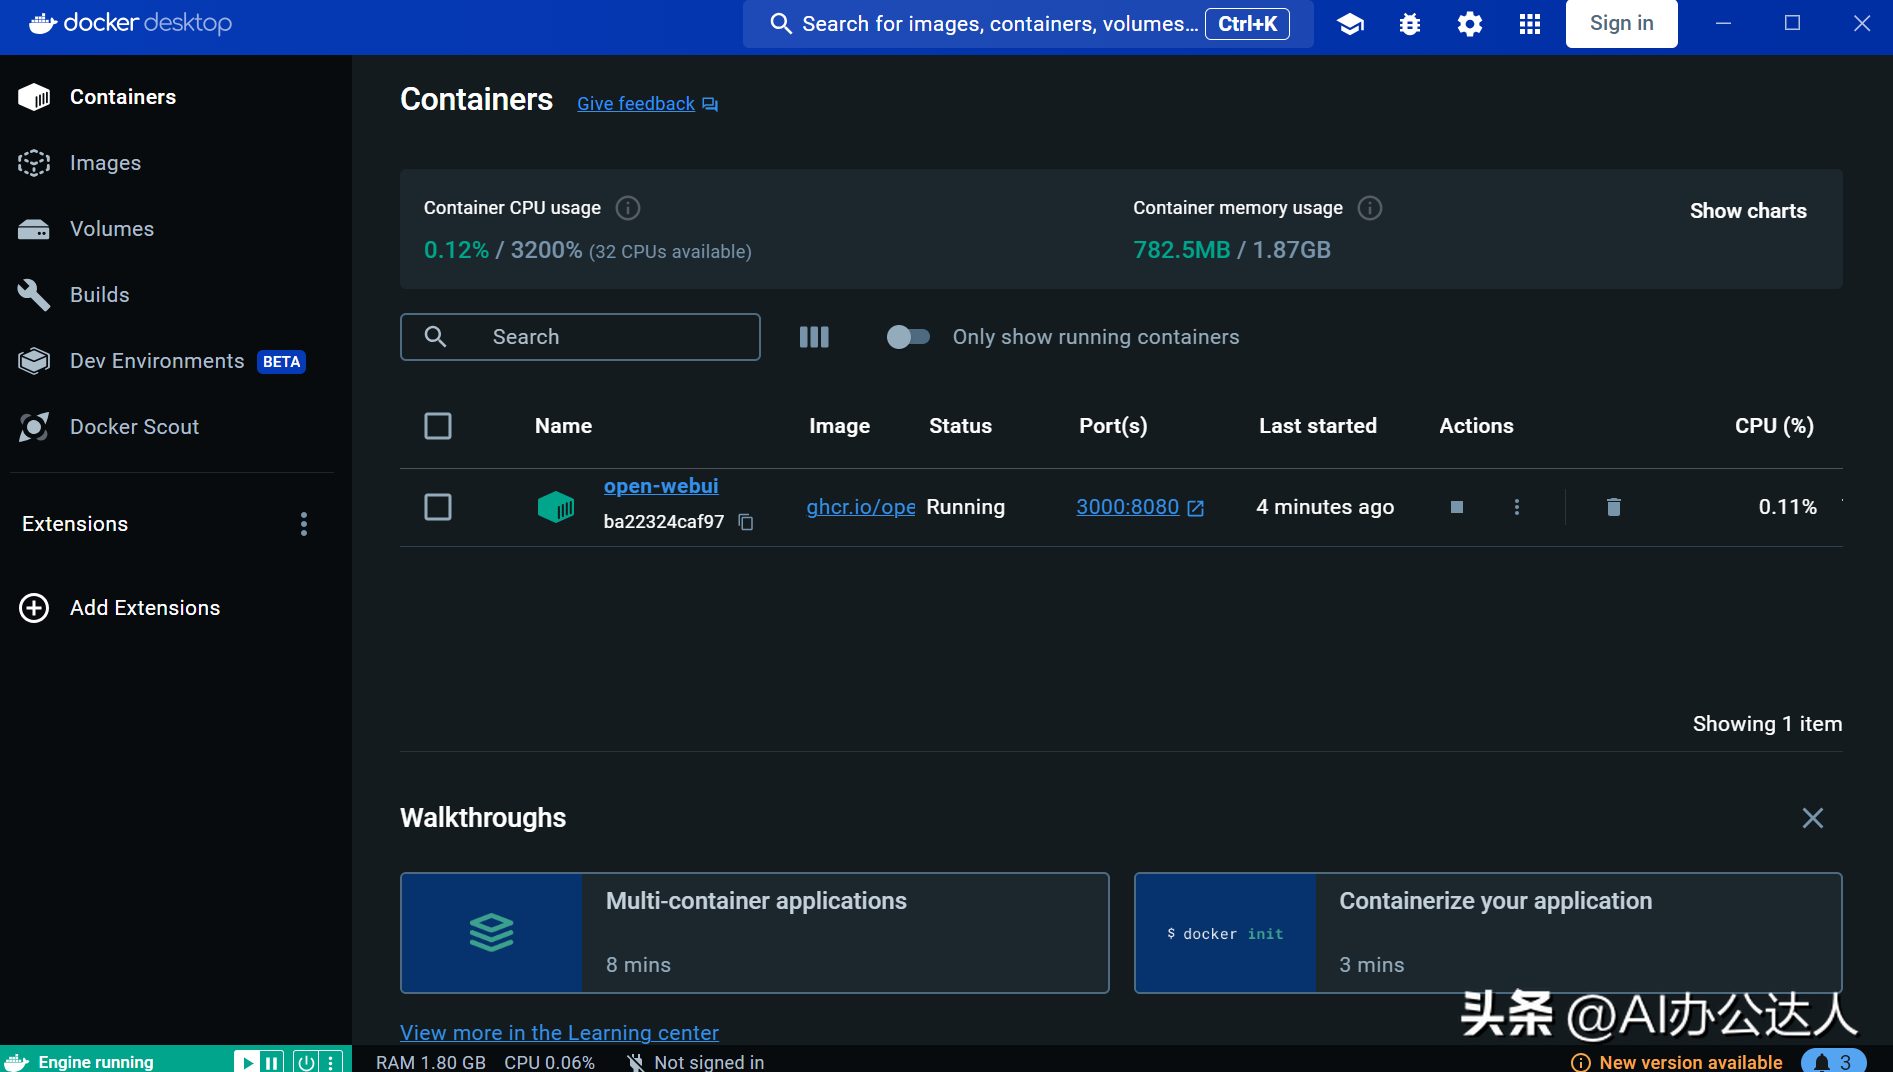Sort by Last started column
Screen dimensions: 1893x1072
1317,426
